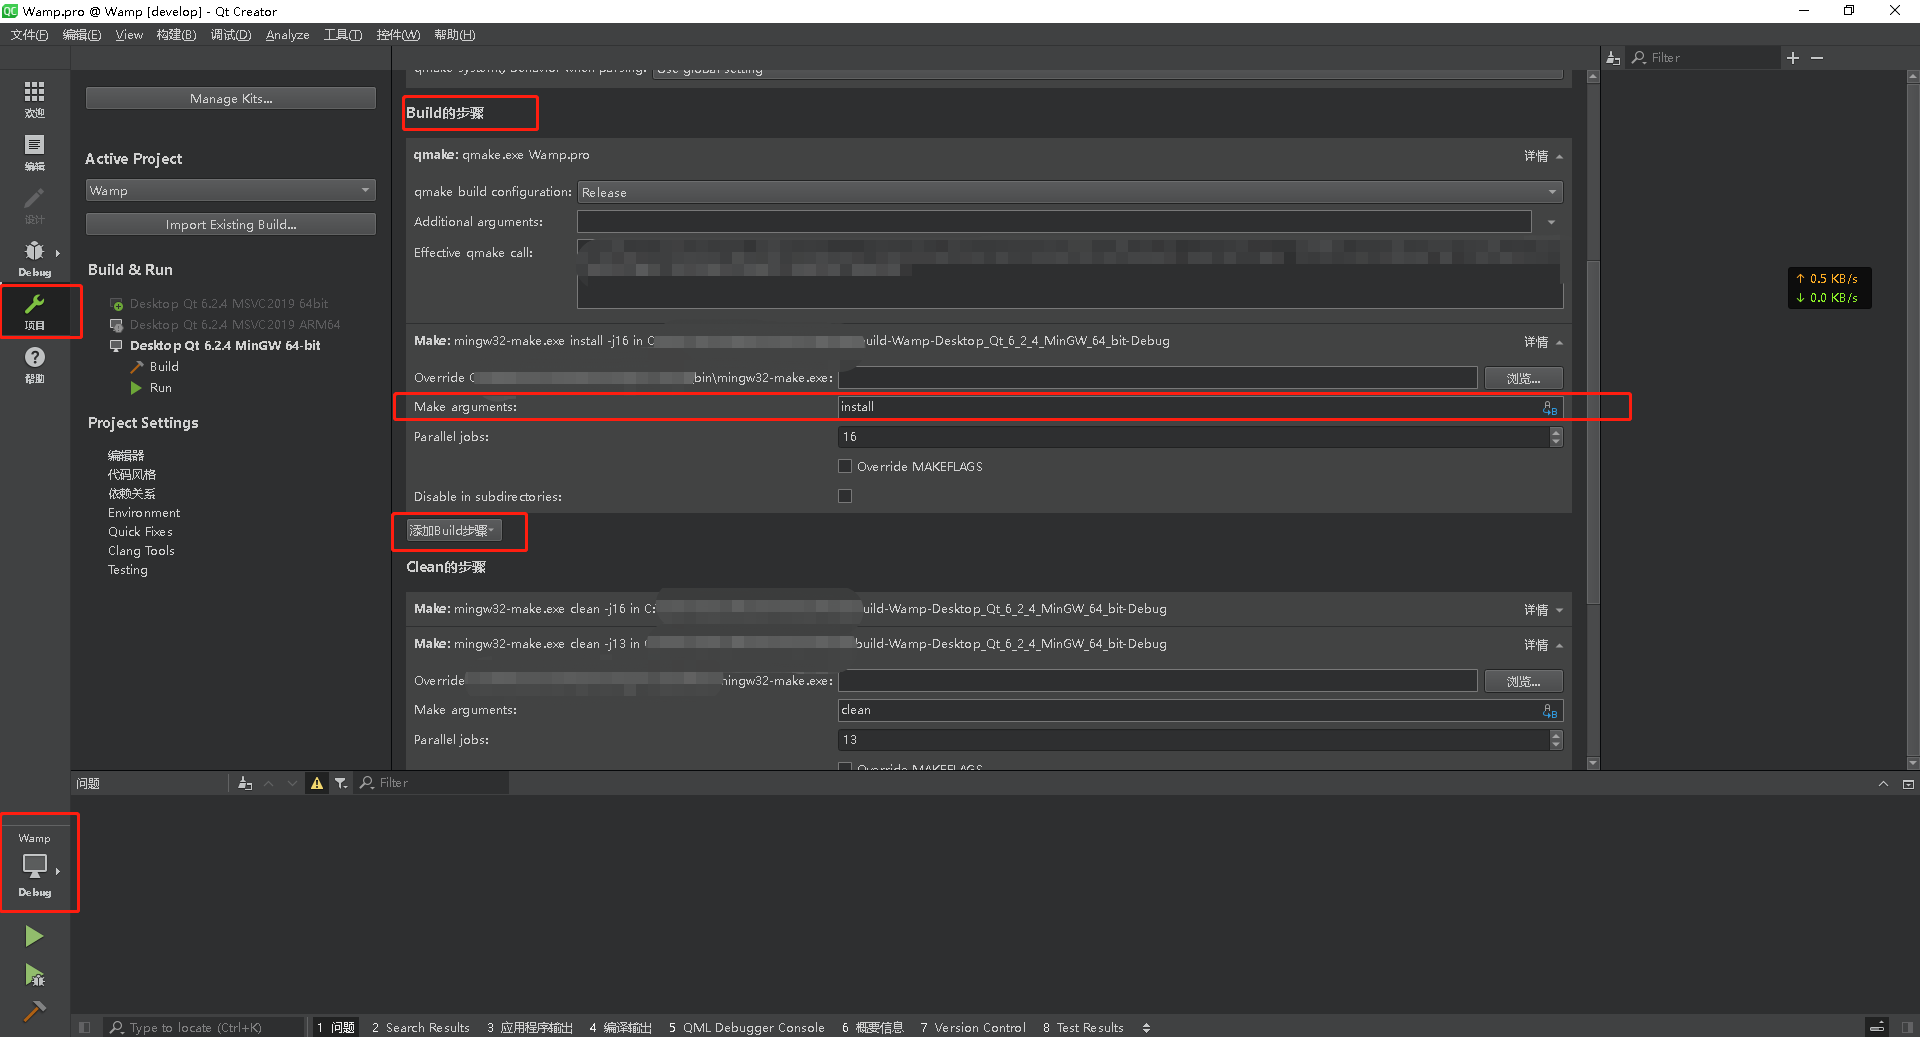Expand the Additional arguments history arrow

(x=1551, y=222)
